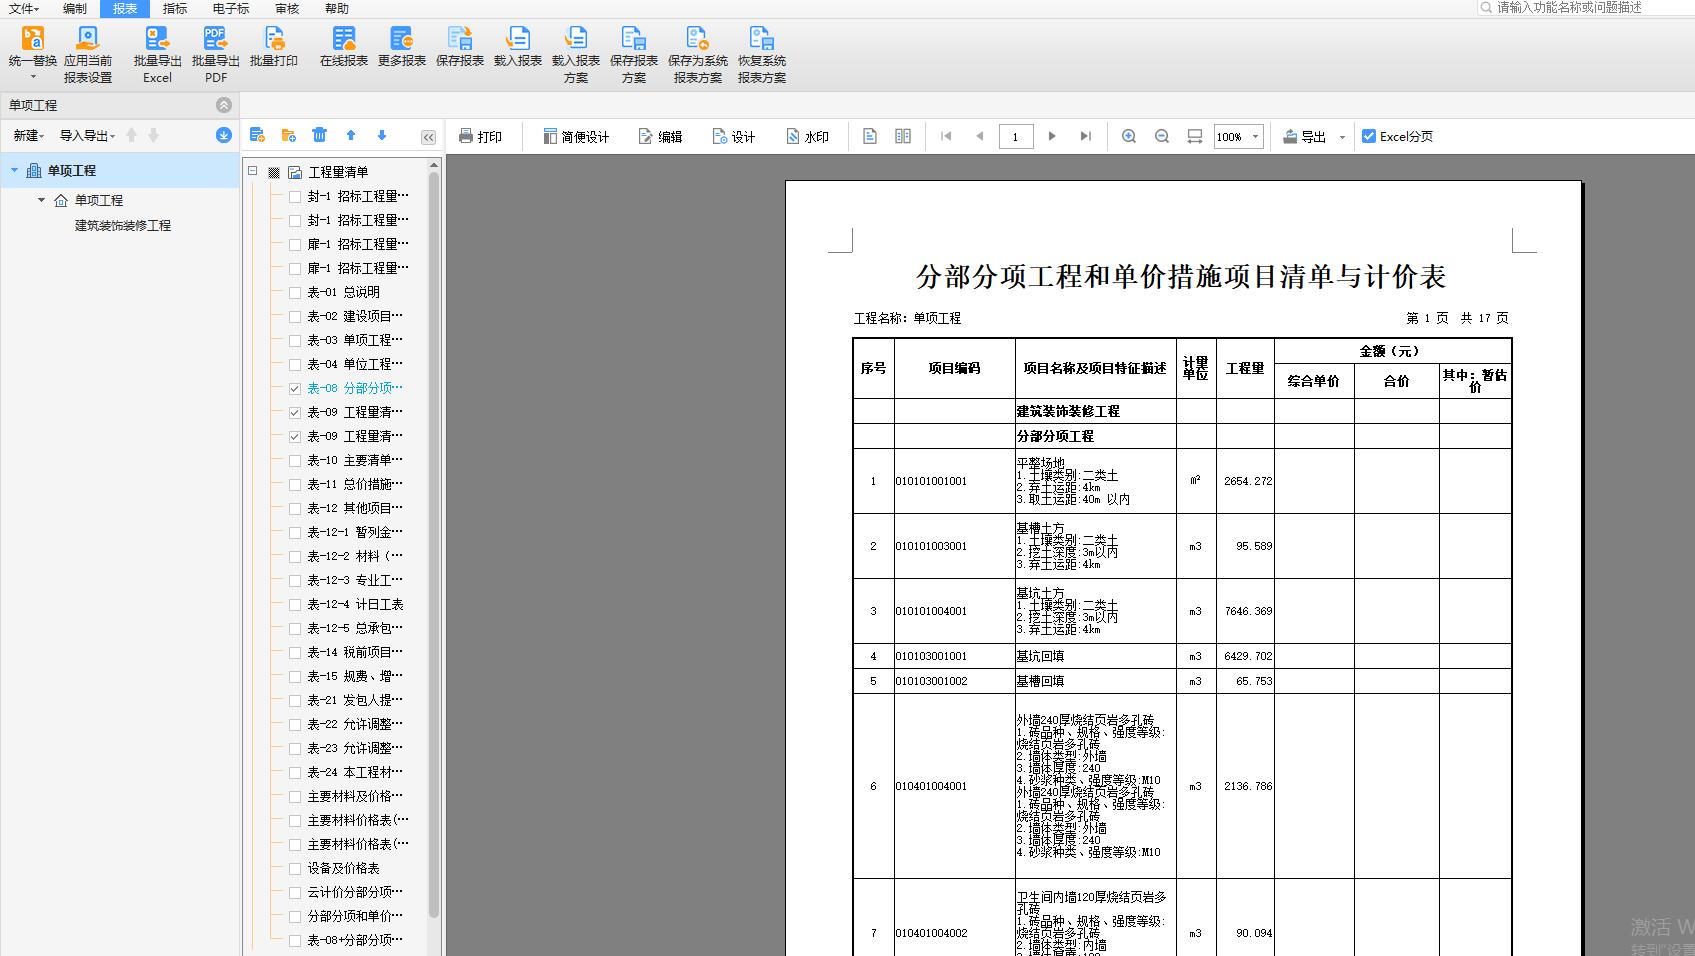
Task: Click 批量导出 Excel icon
Action: [x=157, y=38]
